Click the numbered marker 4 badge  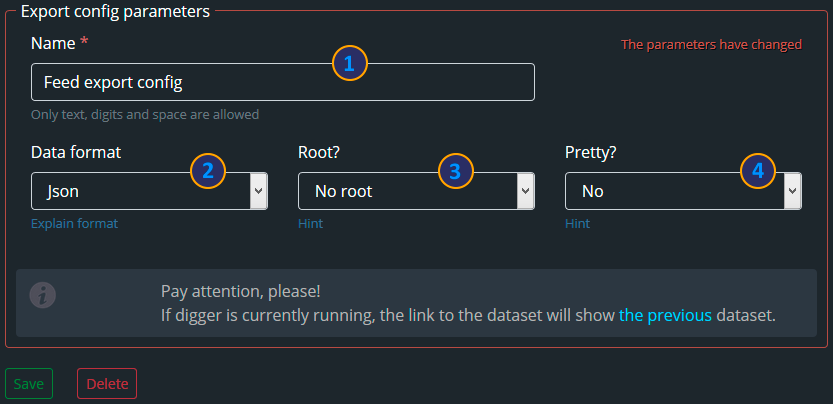(758, 171)
